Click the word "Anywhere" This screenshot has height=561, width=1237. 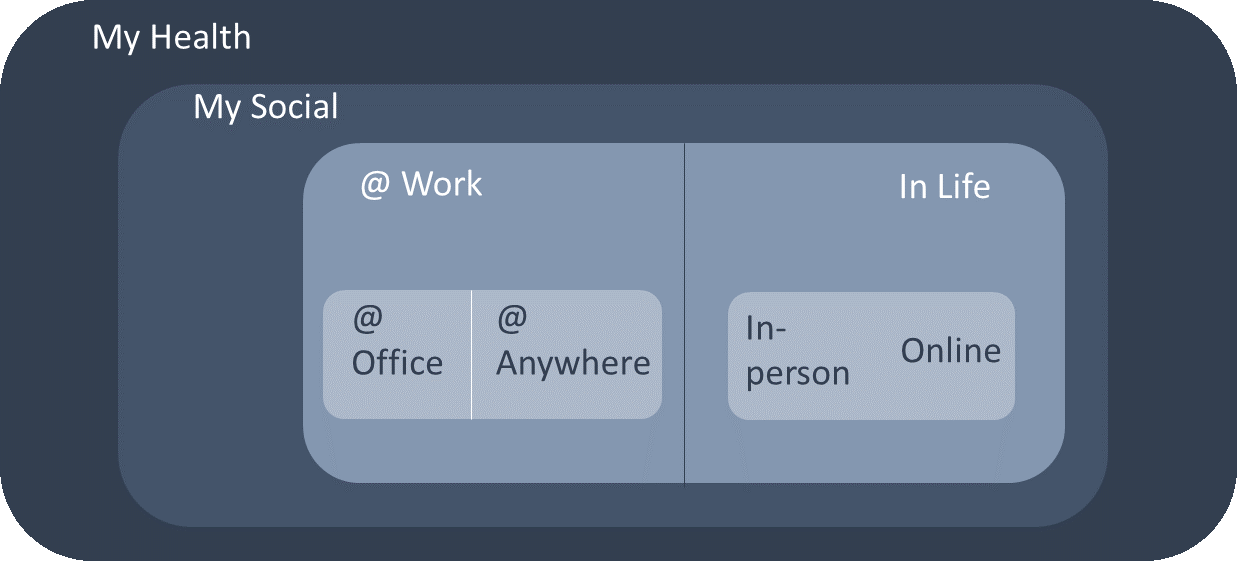[x=573, y=363]
